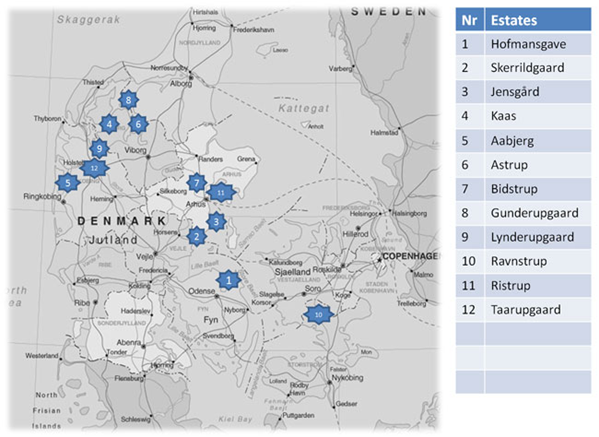Click star marker 10 on Sjaelland

(x=319, y=314)
